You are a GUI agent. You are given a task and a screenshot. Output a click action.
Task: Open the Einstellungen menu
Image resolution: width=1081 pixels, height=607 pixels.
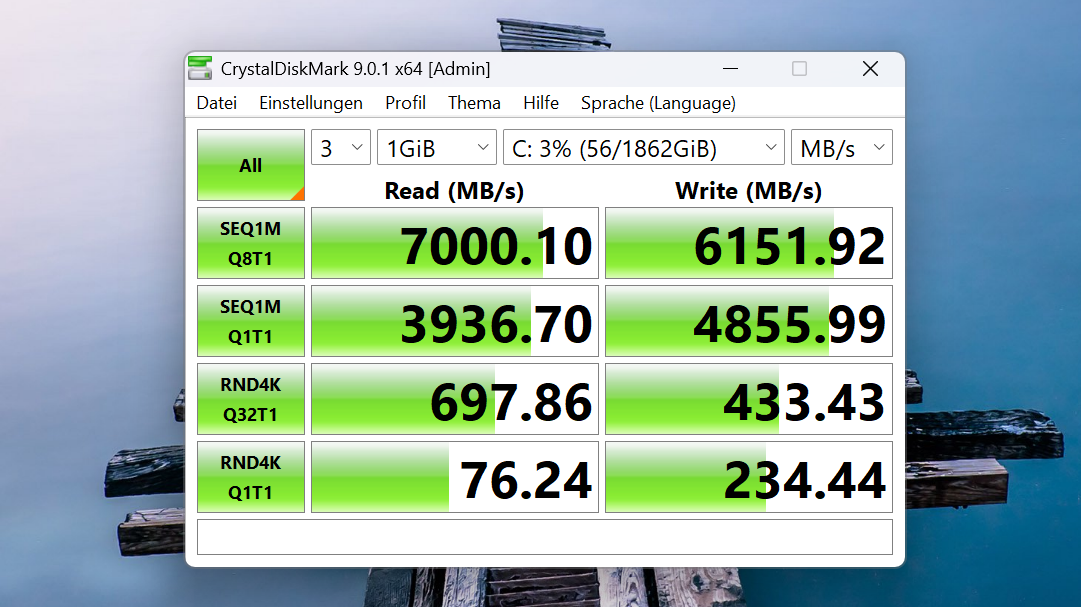click(x=311, y=102)
